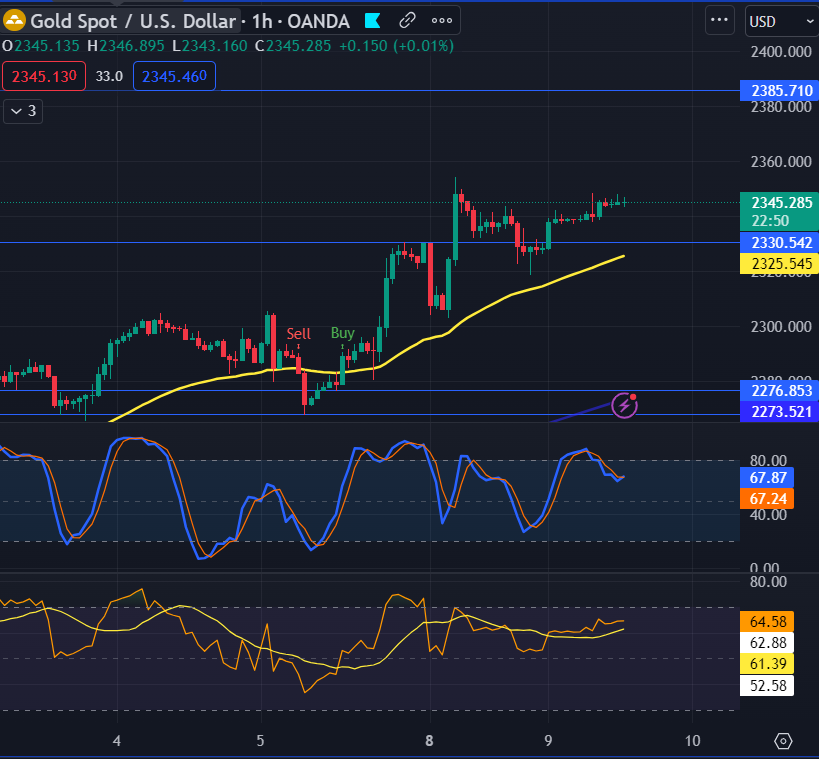This screenshot has height=759, width=819.
Task: Click the white 52.58 indicator value label
Action: coord(767,685)
